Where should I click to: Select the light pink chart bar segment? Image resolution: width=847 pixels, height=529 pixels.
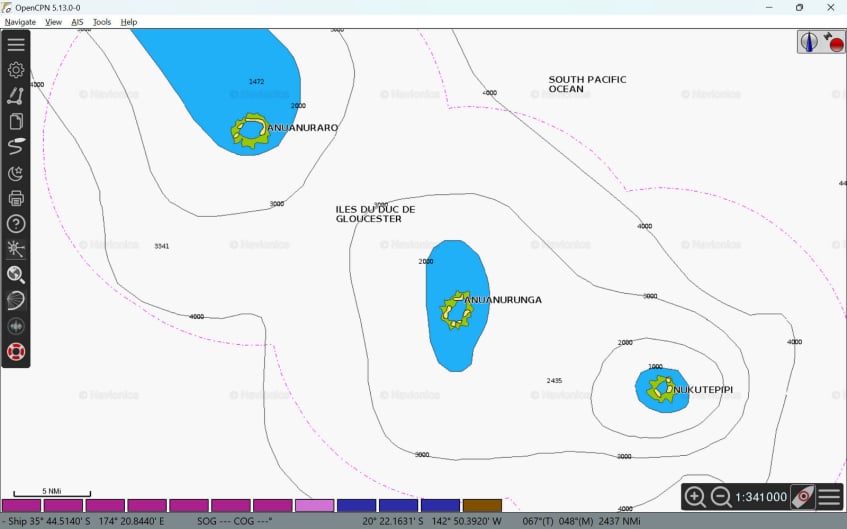point(315,506)
